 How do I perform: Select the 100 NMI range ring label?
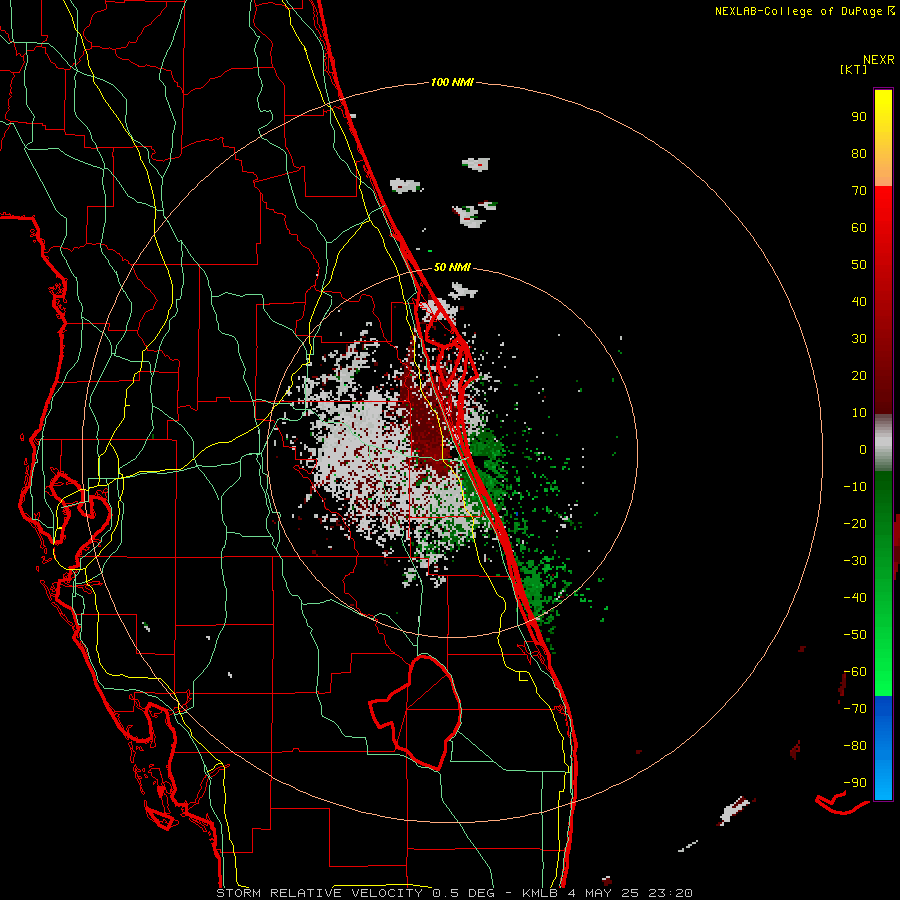(x=452, y=82)
